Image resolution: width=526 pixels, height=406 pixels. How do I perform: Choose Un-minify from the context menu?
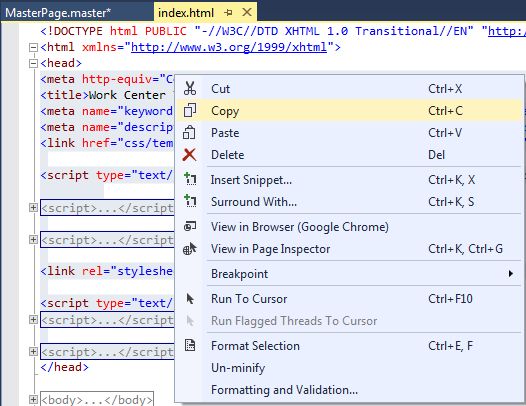tap(349, 367)
